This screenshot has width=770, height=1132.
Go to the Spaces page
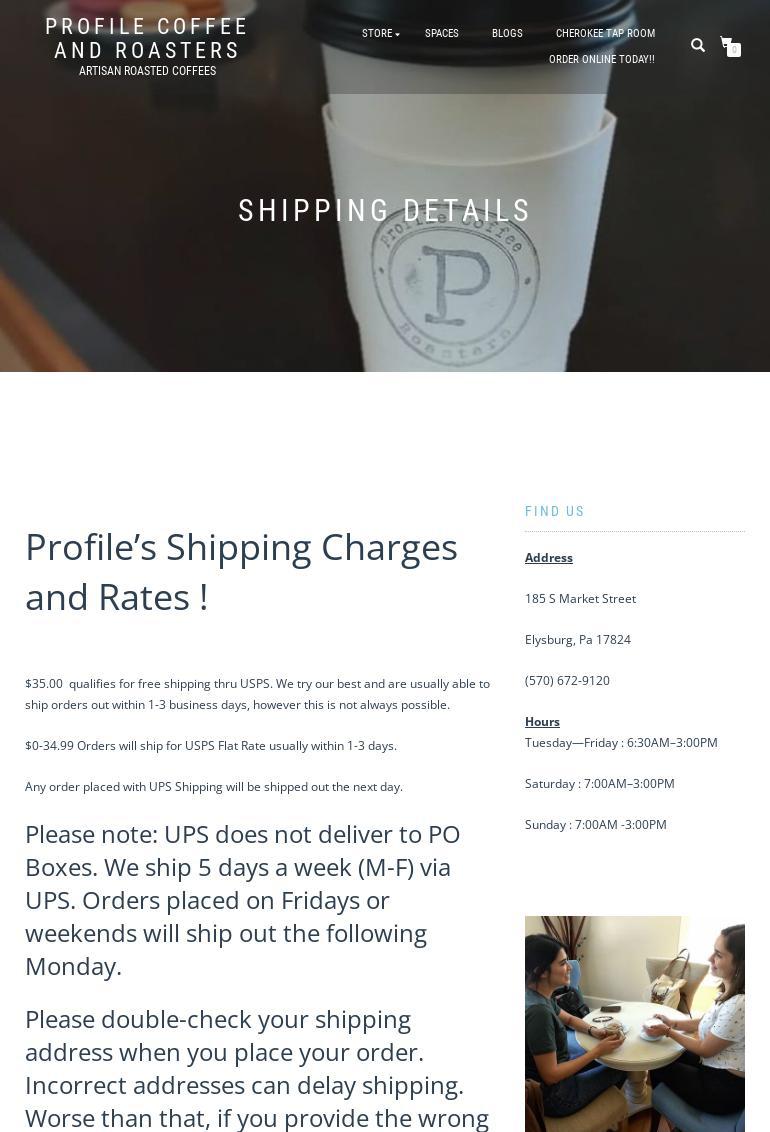click(x=441, y=34)
